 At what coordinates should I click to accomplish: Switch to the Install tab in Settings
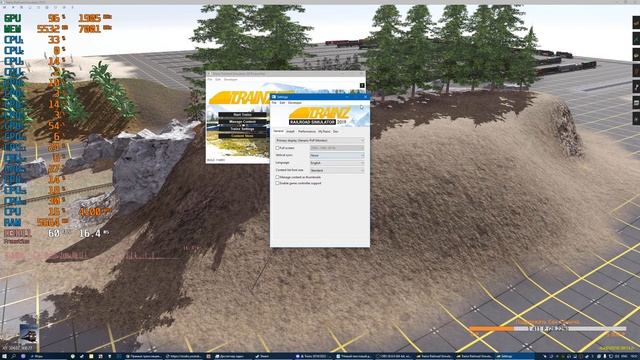click(290, 131)
